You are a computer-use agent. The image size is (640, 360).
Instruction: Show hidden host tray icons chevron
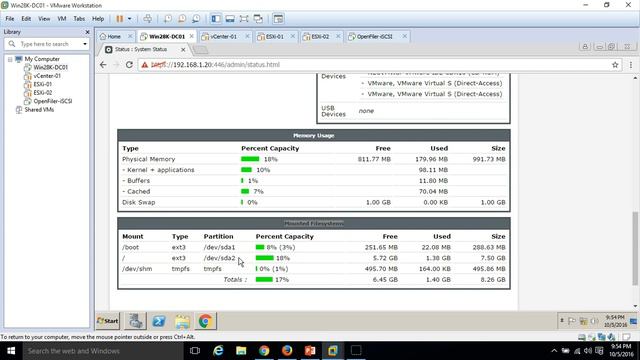[554, 351]
